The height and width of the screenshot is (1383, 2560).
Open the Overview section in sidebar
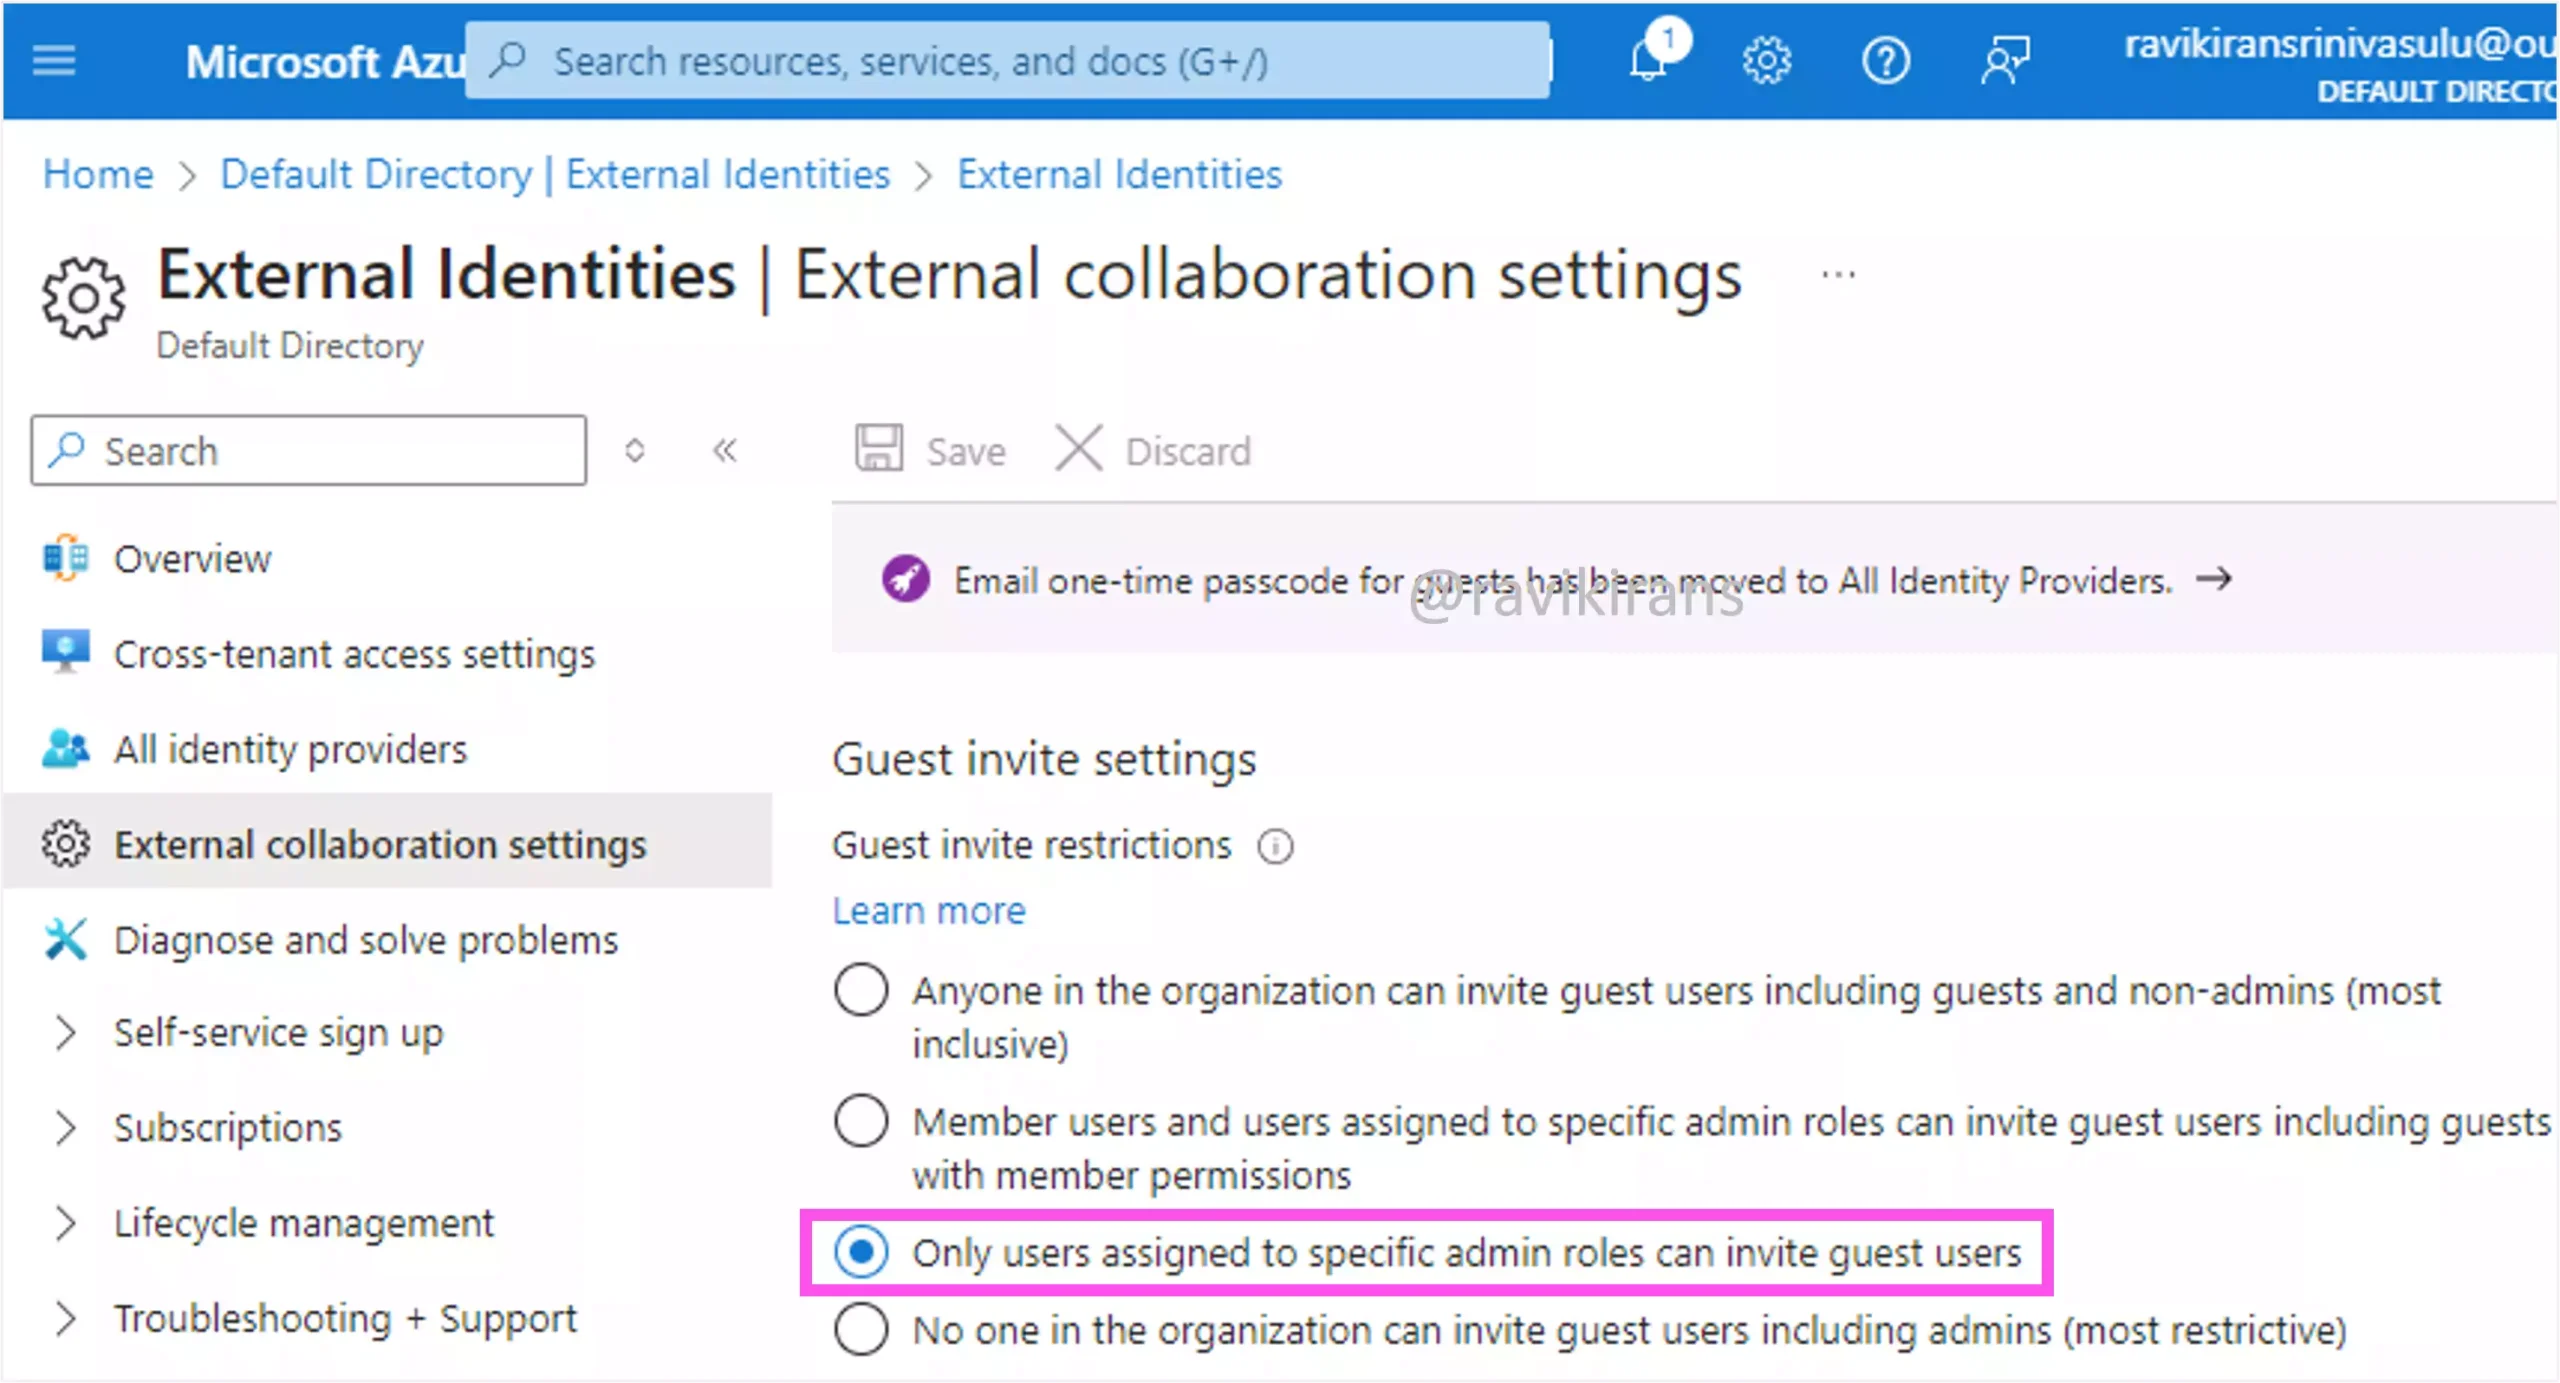[x=192, y=559]
